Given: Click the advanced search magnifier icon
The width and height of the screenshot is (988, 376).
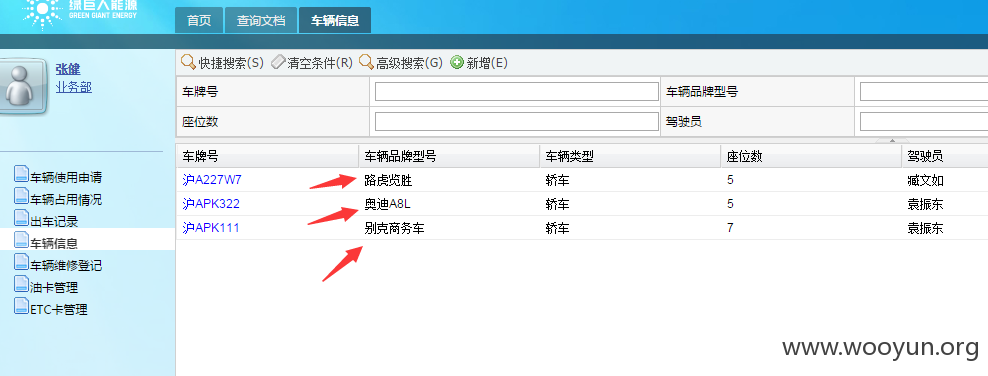Looking at the screenshot, I should click(x=367, y=62).
